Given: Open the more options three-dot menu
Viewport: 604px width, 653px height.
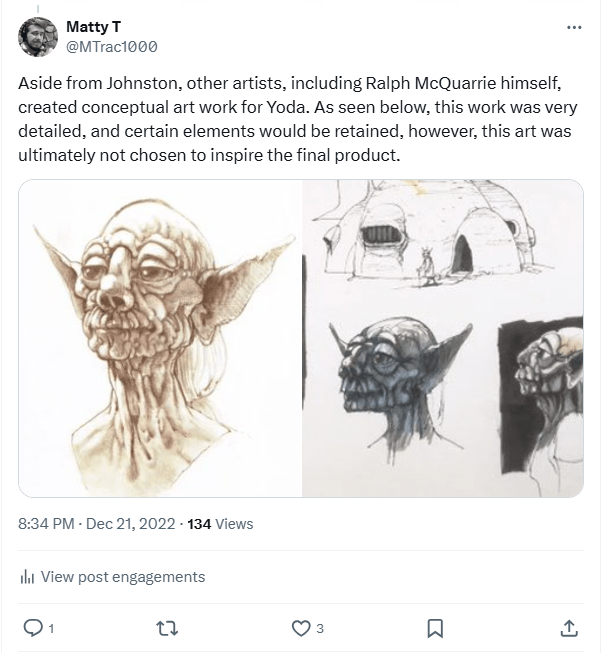Looking at the screenshot, I should 573,28.
